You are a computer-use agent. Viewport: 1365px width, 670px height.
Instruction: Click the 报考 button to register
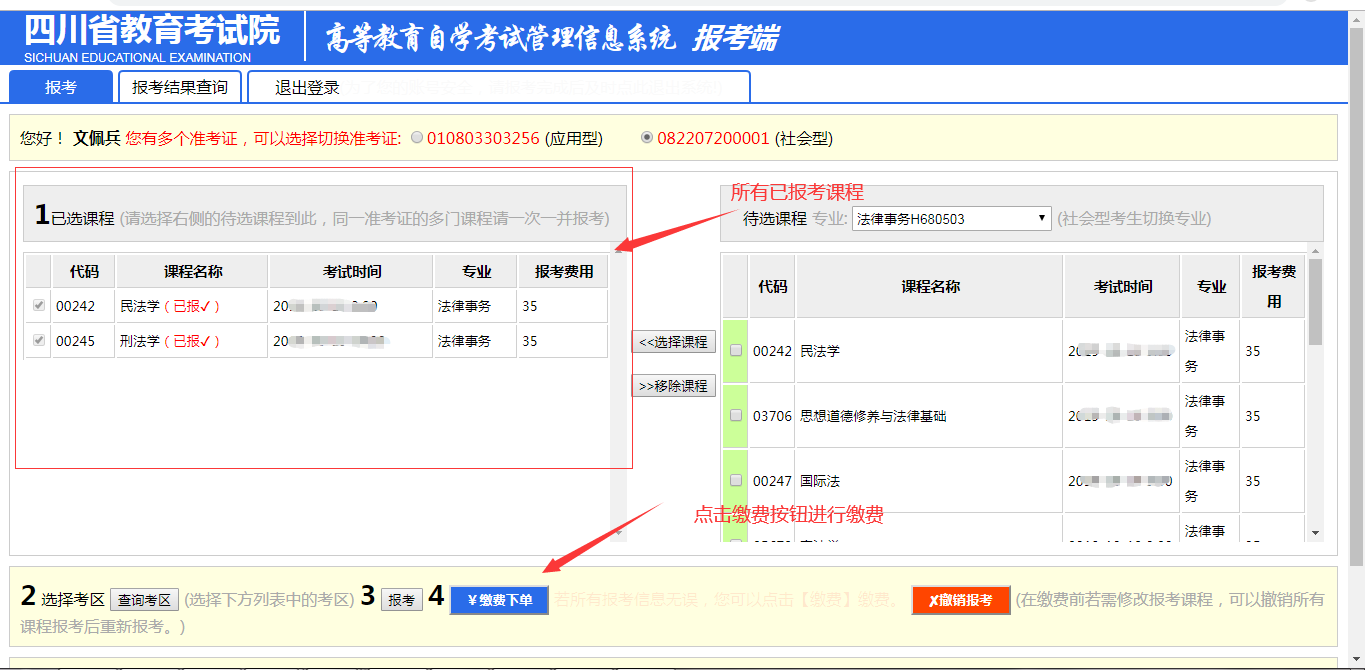[402, 600]
